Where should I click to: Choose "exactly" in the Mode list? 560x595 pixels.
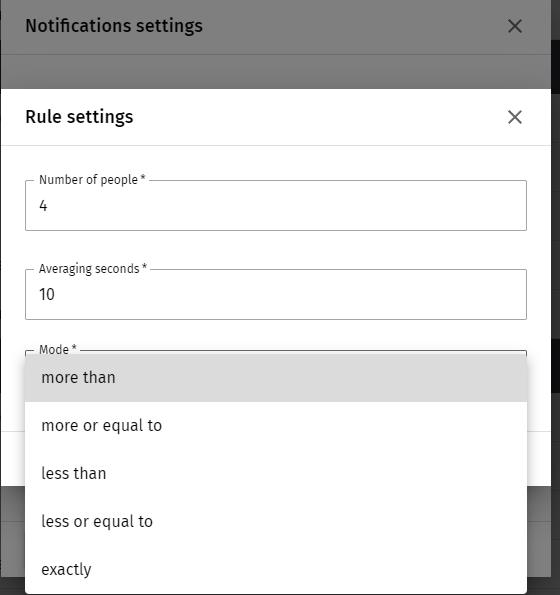click(x=276, y=570)
